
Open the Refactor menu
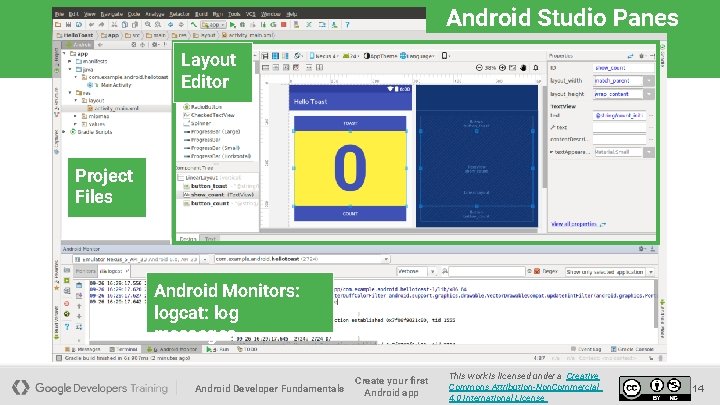(179, 14)
